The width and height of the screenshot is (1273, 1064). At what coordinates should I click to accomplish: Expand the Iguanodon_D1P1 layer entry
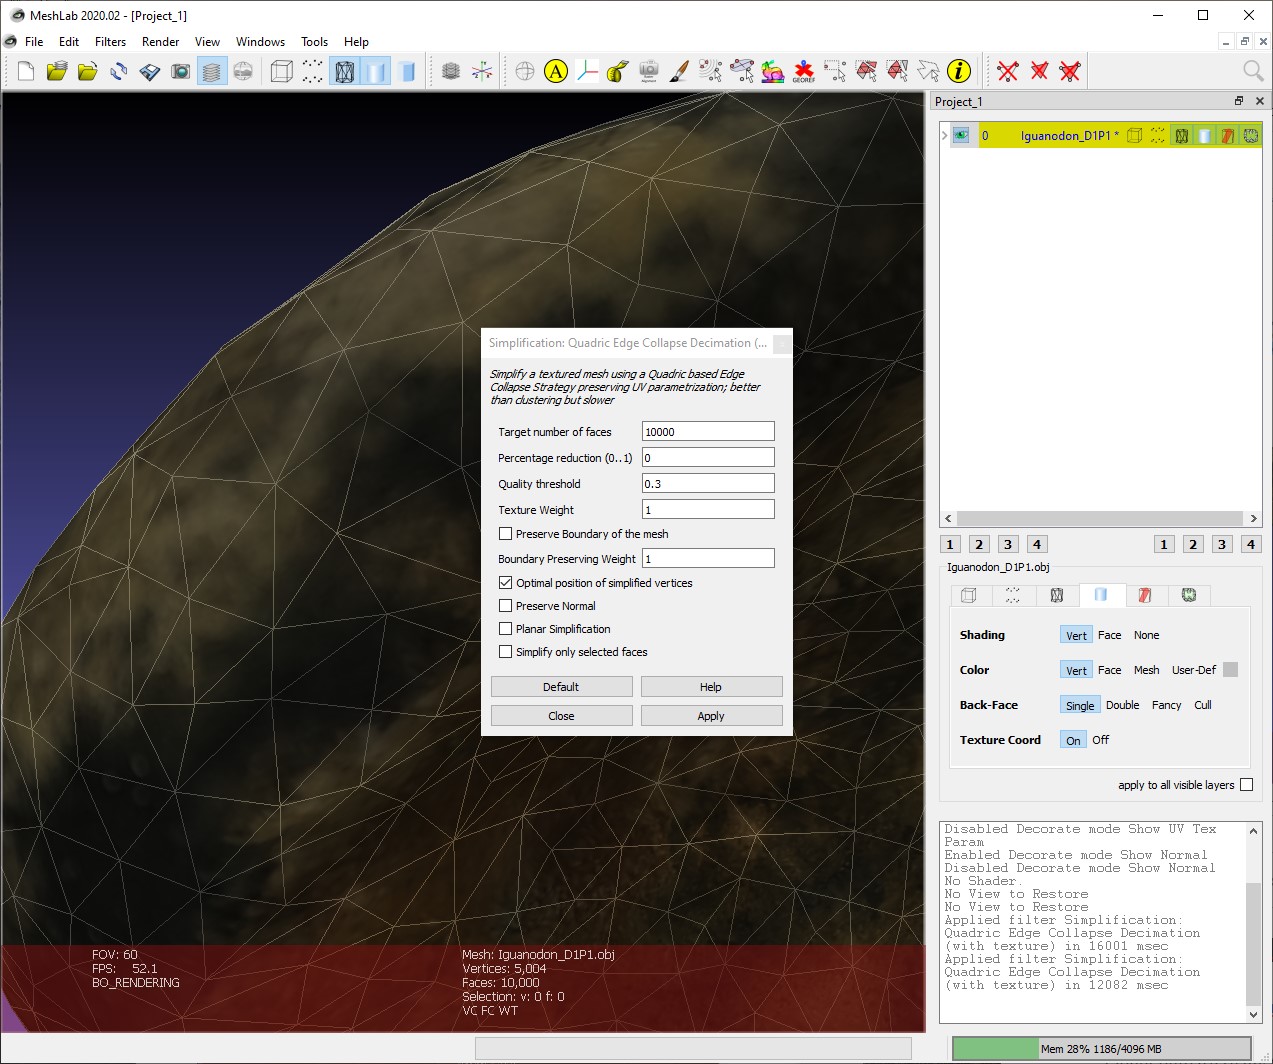[943, 135]
